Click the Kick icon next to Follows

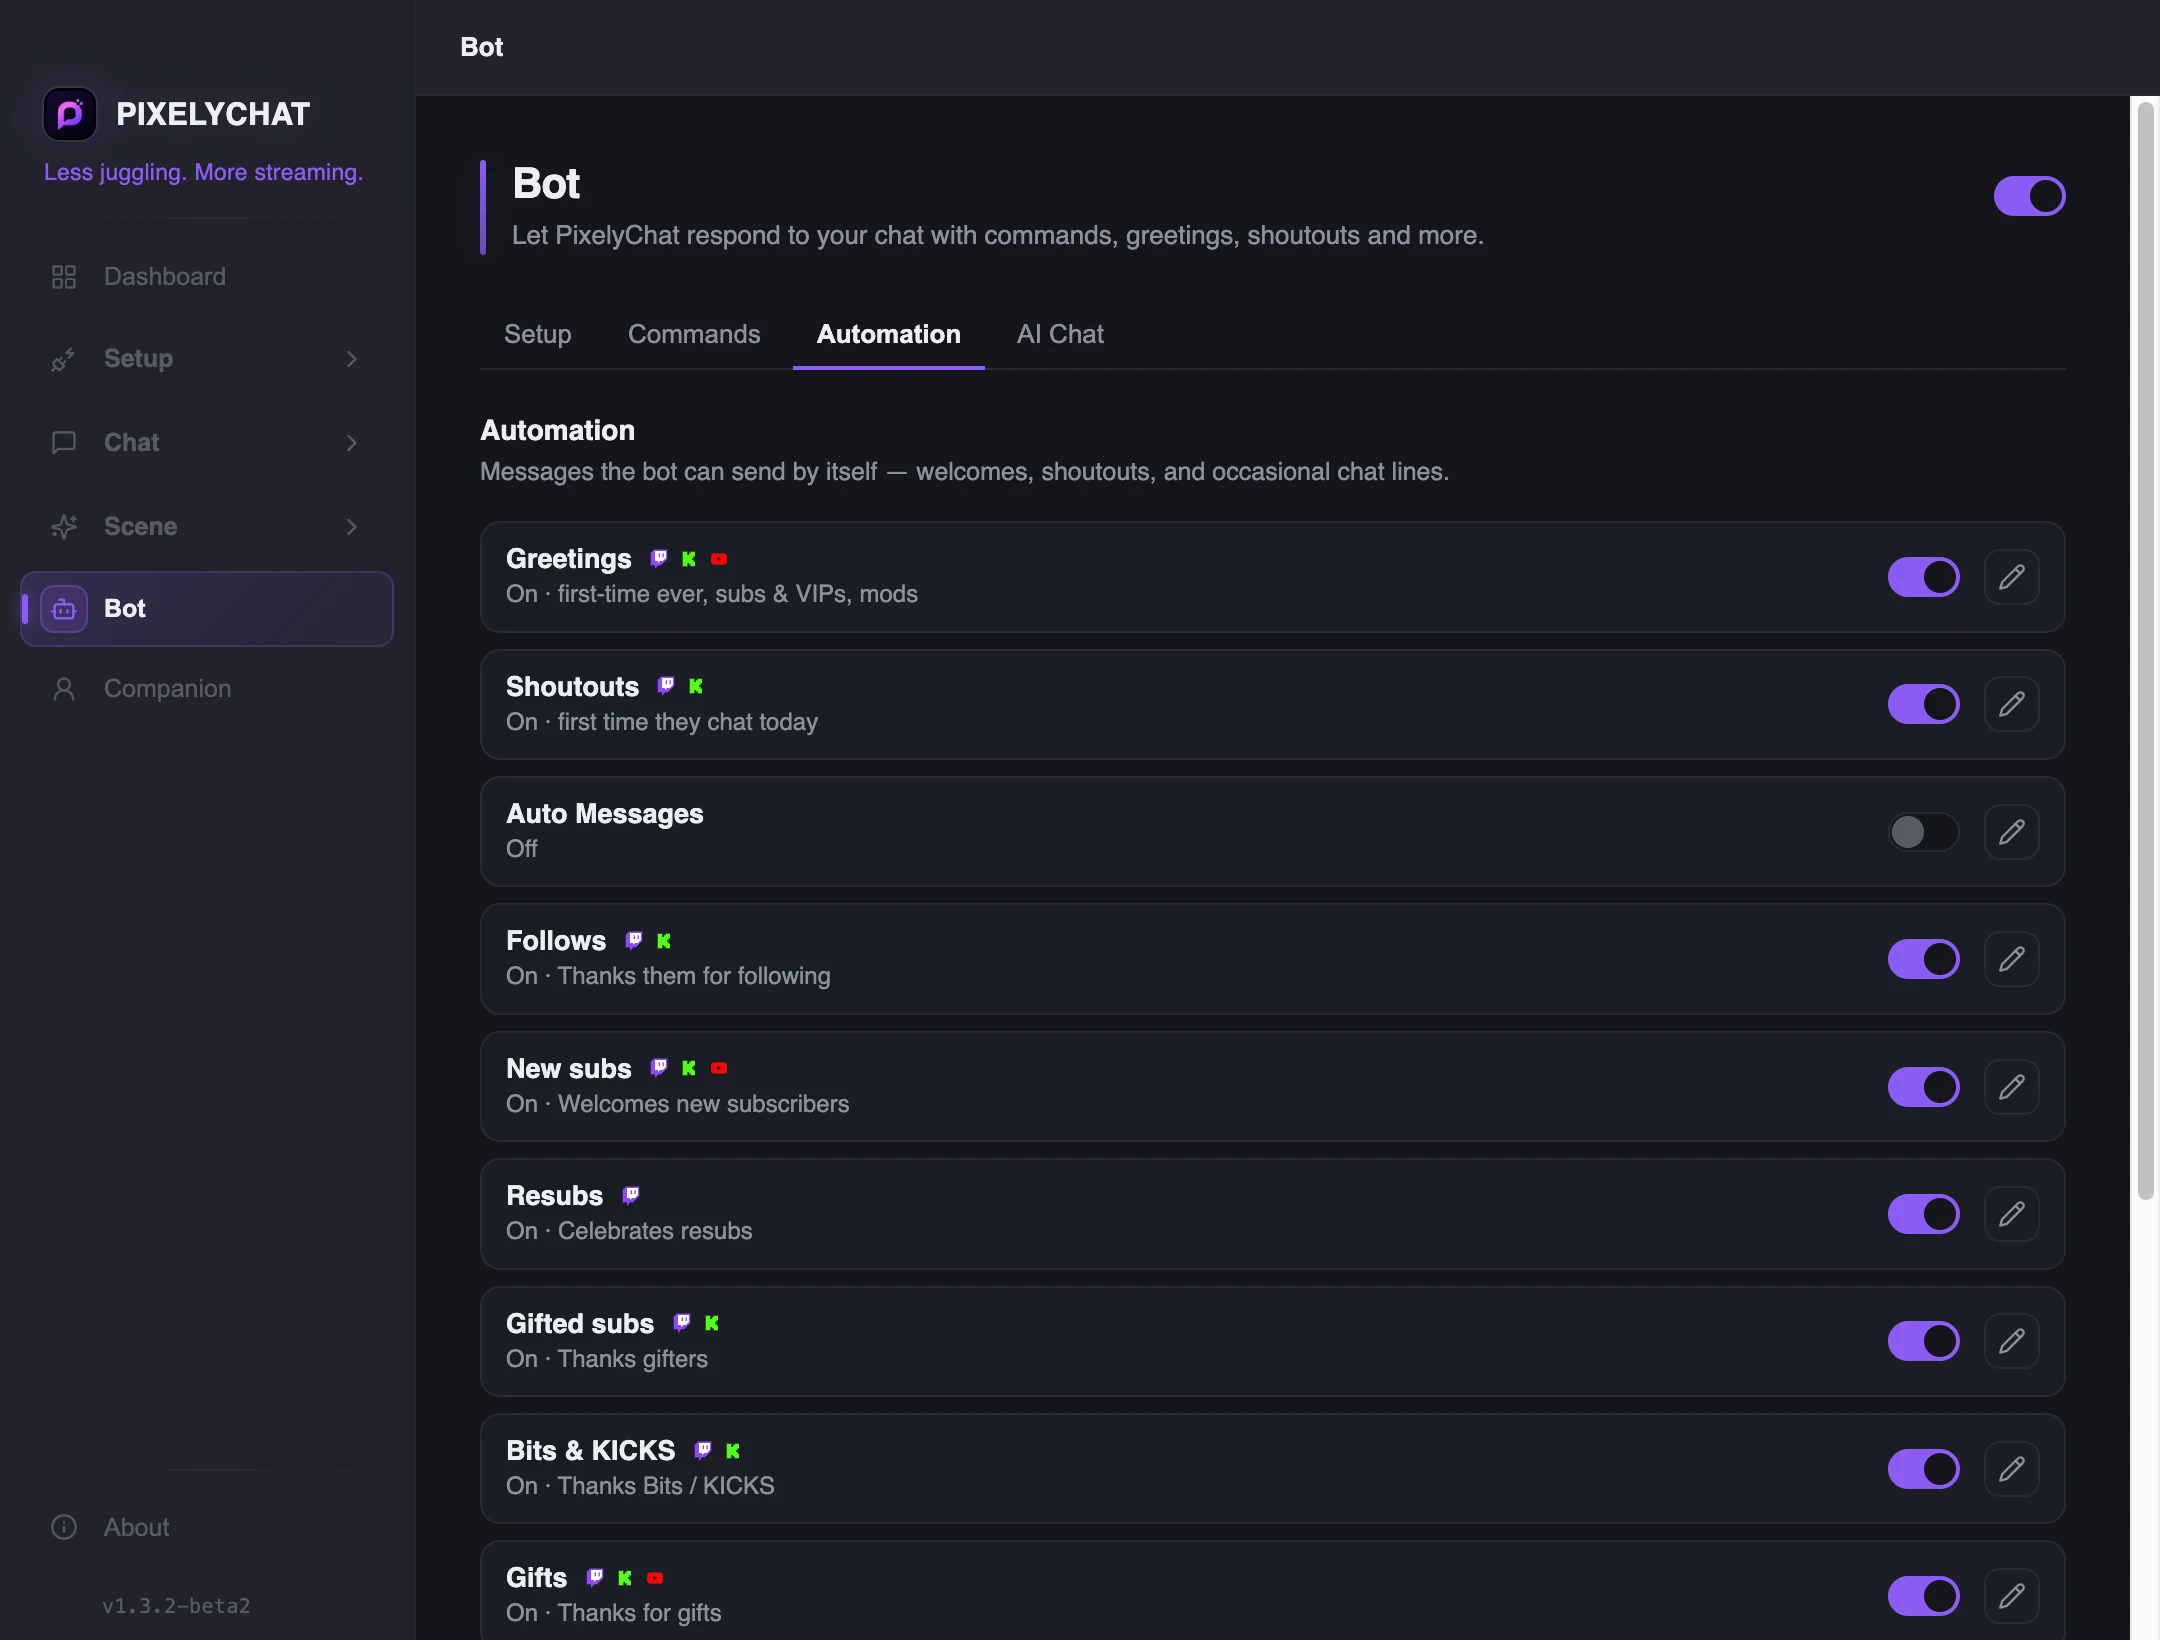[x=664, y=941]
